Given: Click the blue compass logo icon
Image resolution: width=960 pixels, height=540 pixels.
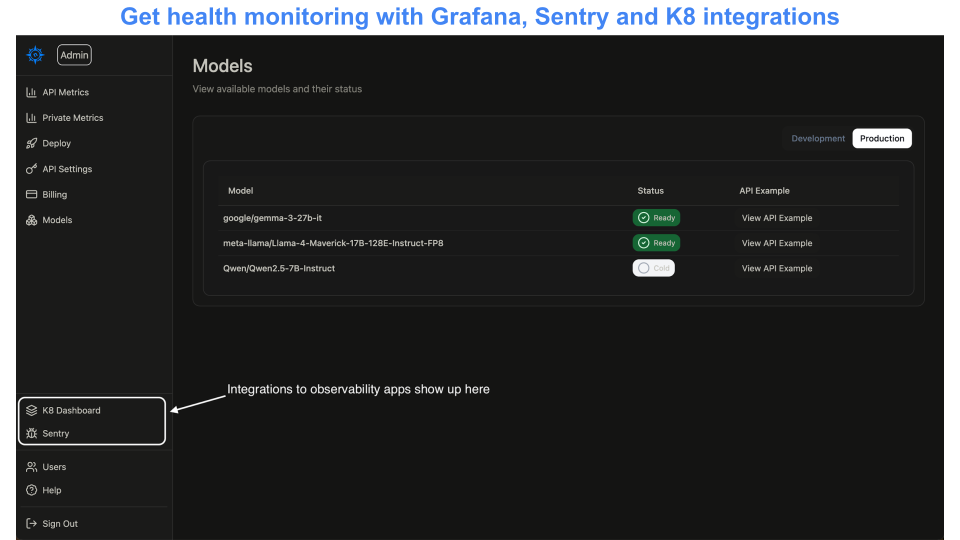Looking at the screenshot, I should (x=35, y=54).
